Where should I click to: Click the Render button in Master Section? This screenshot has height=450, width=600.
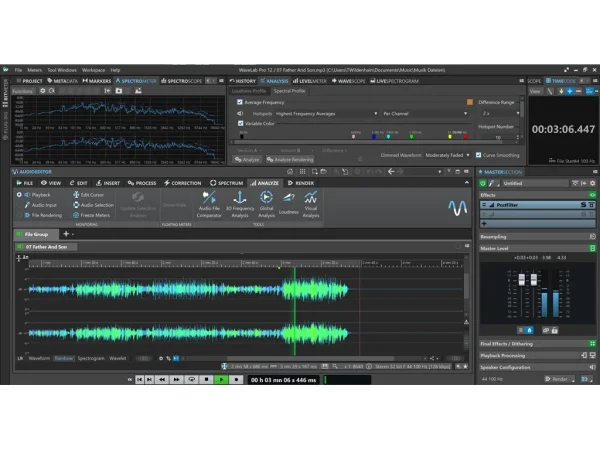click(559, 379)
